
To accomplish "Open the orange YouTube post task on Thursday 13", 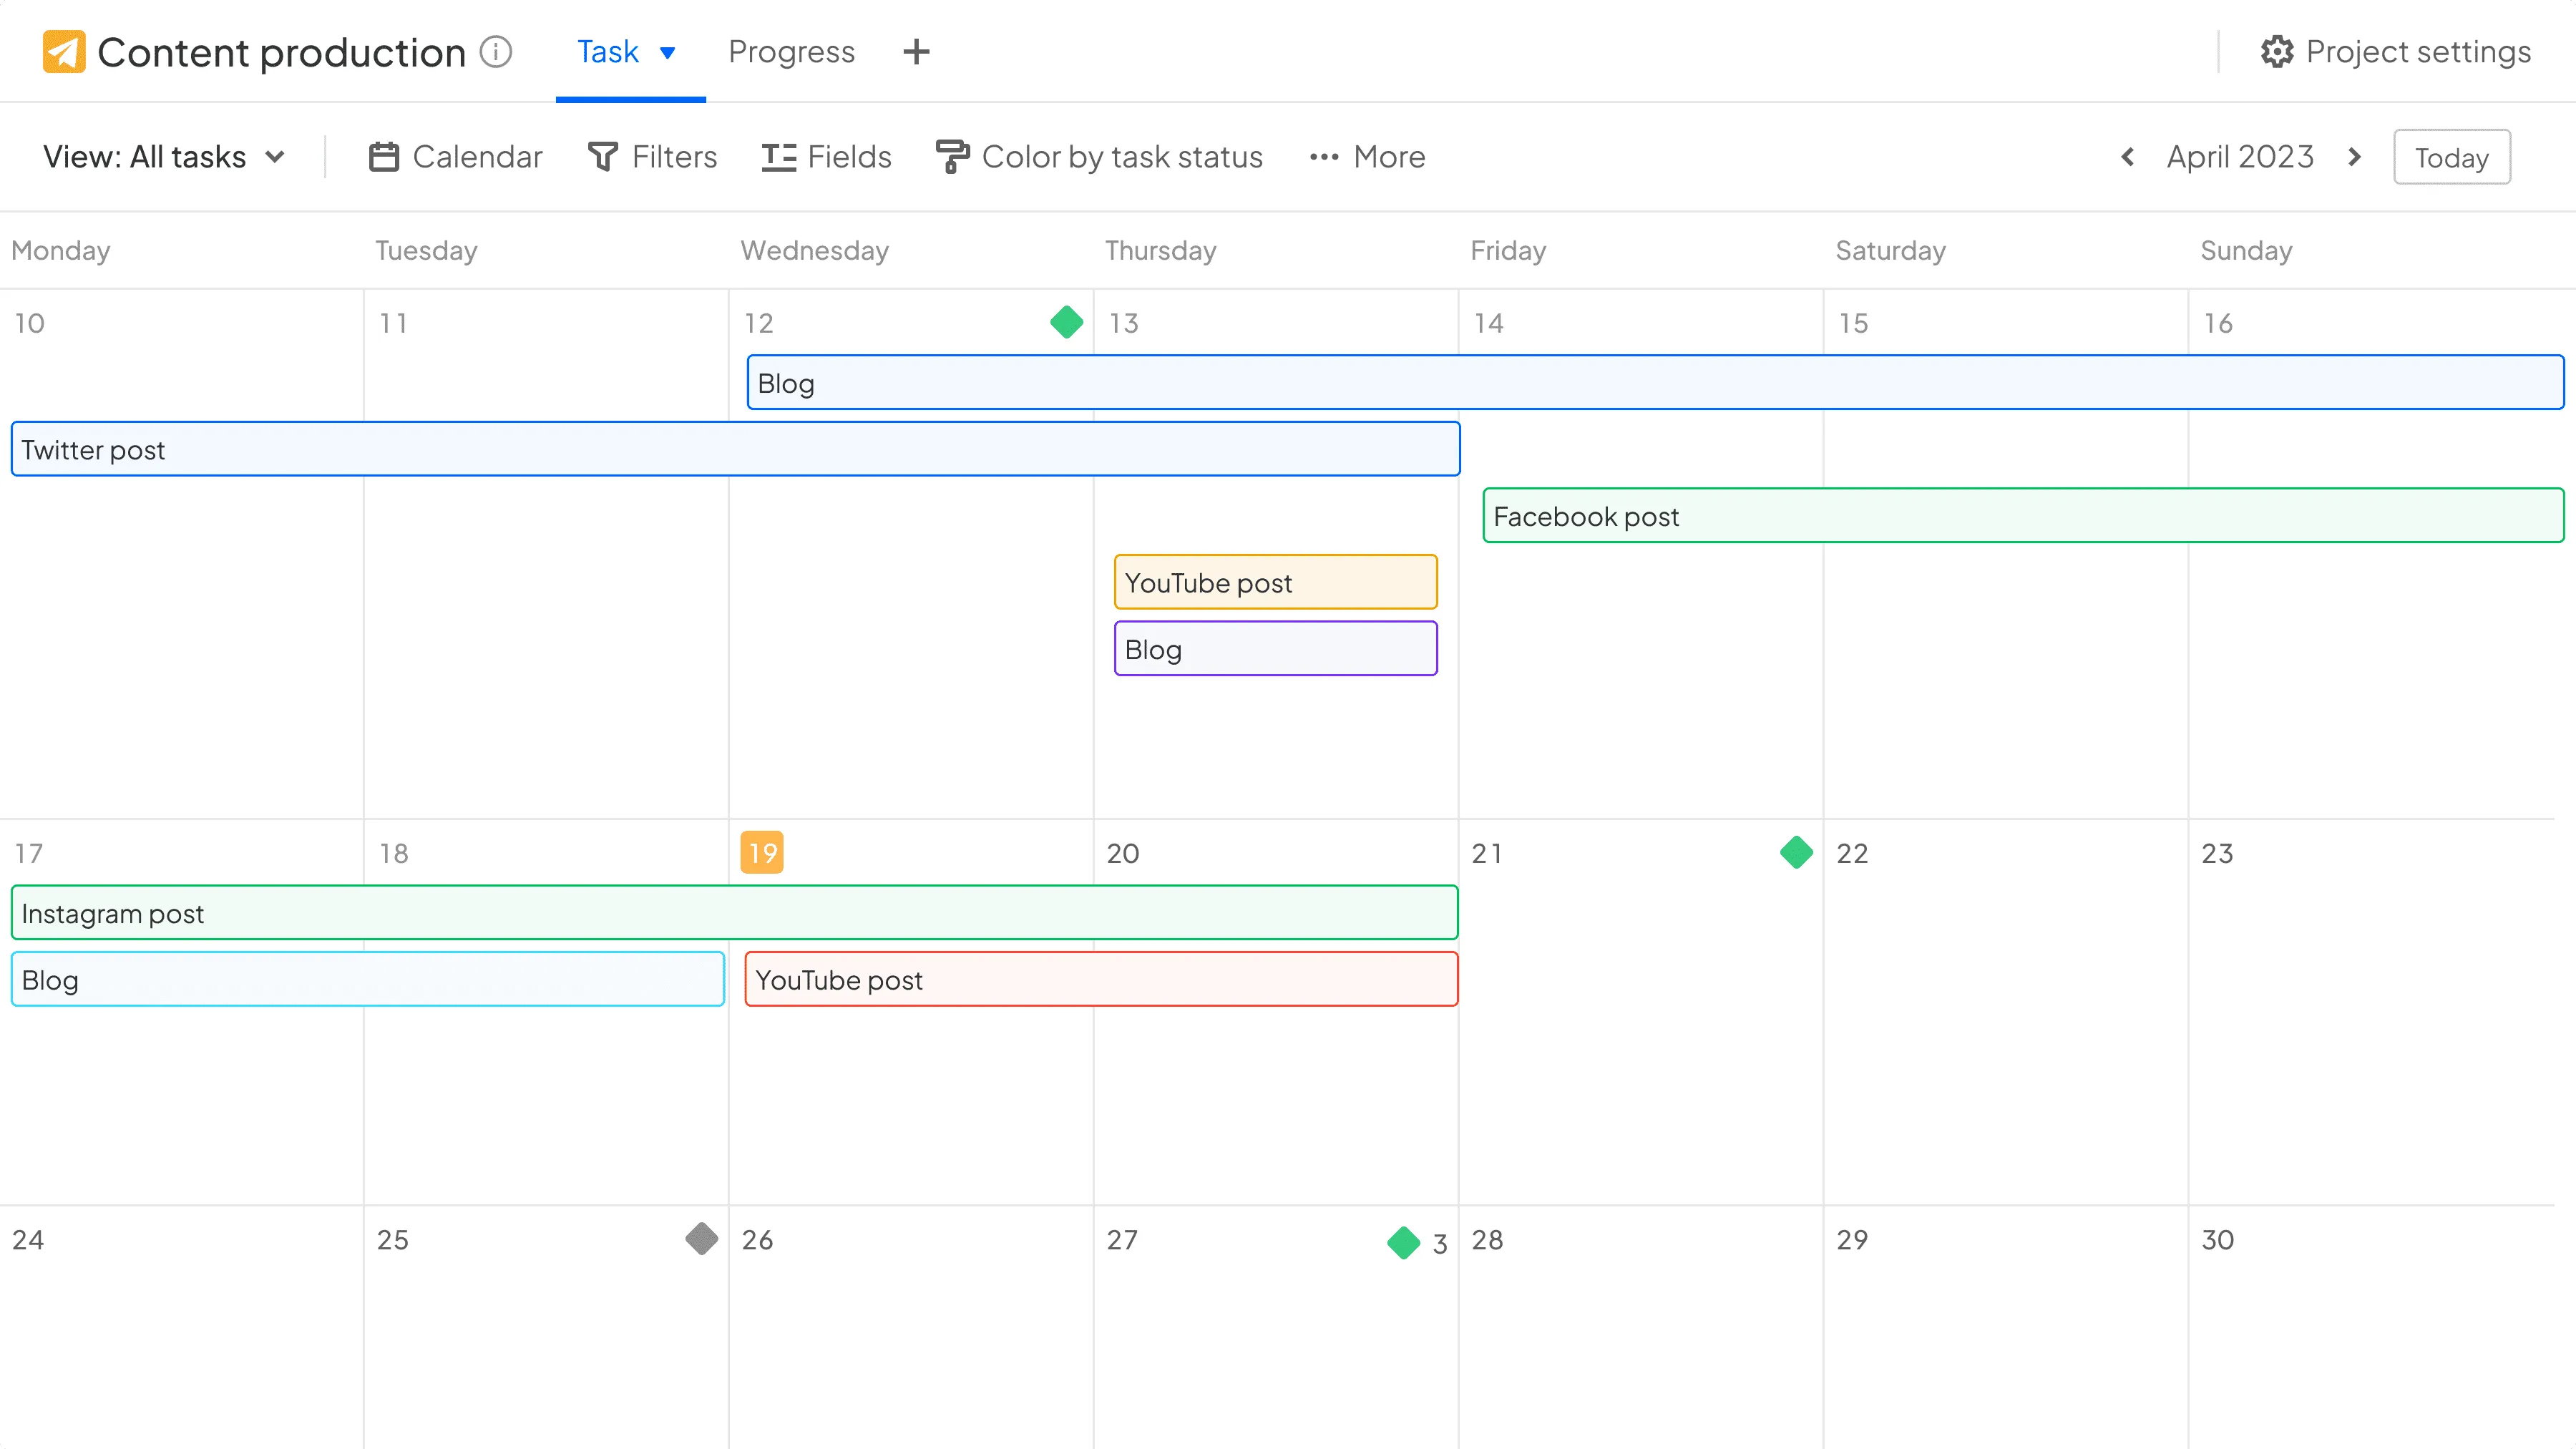I will [x=1275, y=582].
